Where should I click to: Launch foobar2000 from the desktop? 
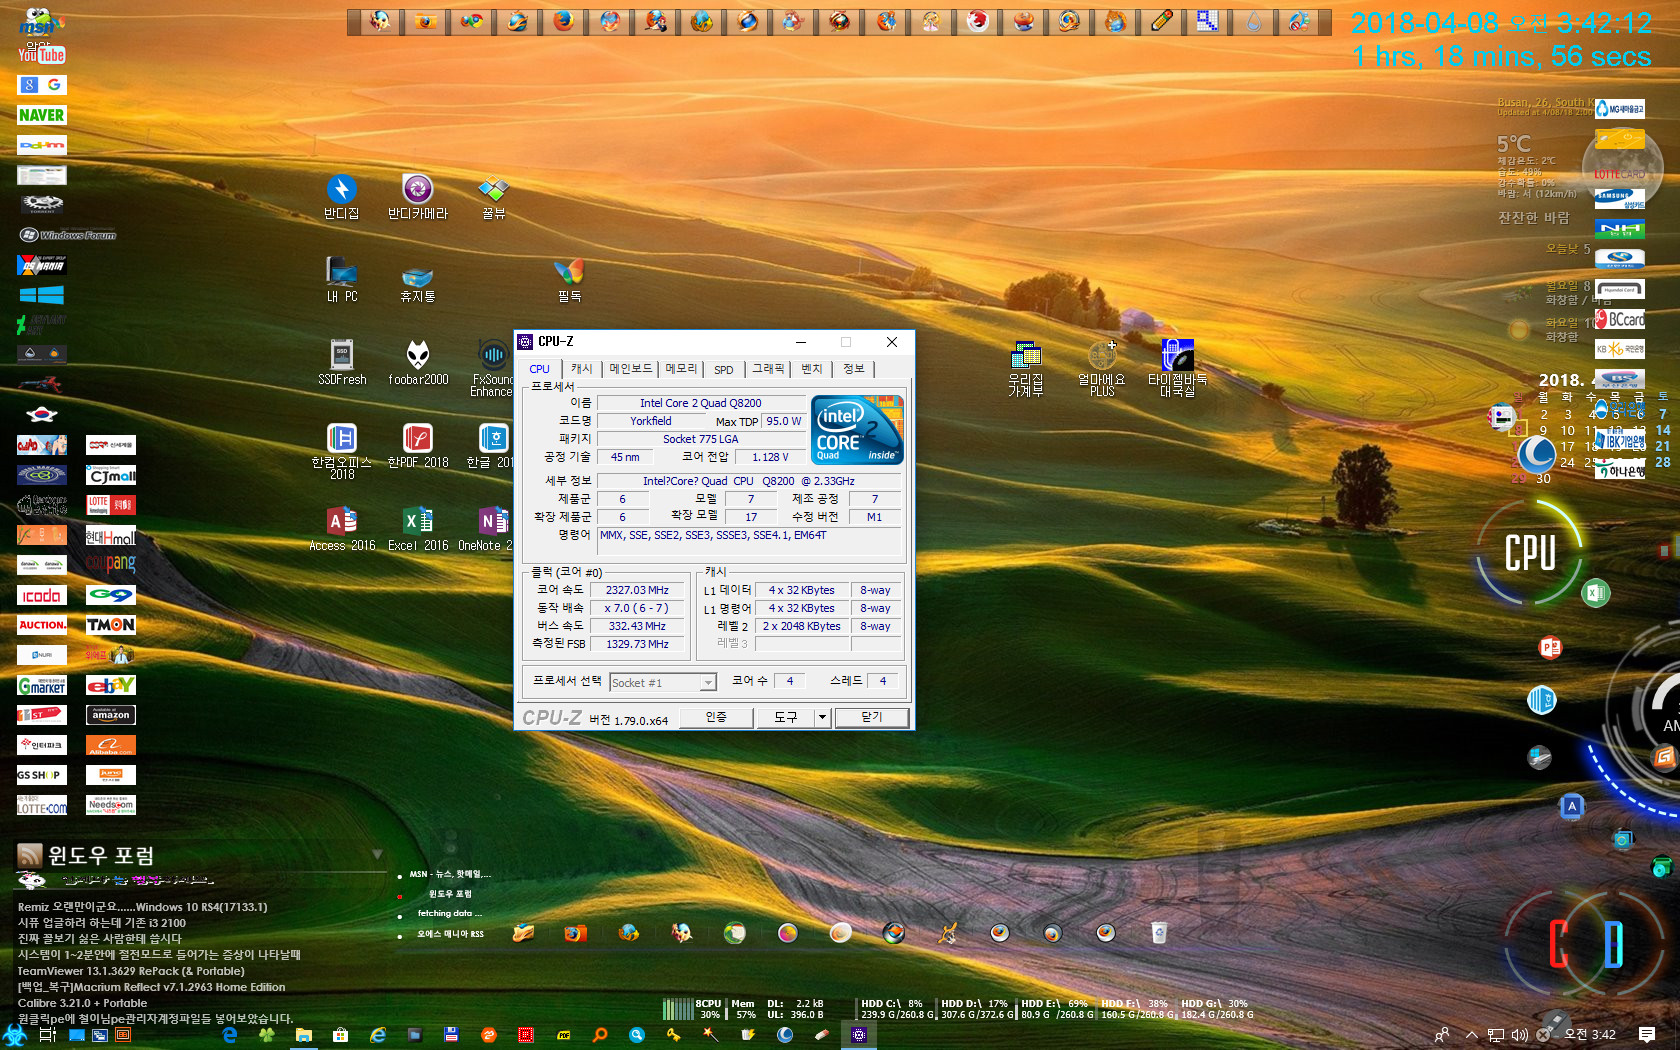[x=418, y=362]
